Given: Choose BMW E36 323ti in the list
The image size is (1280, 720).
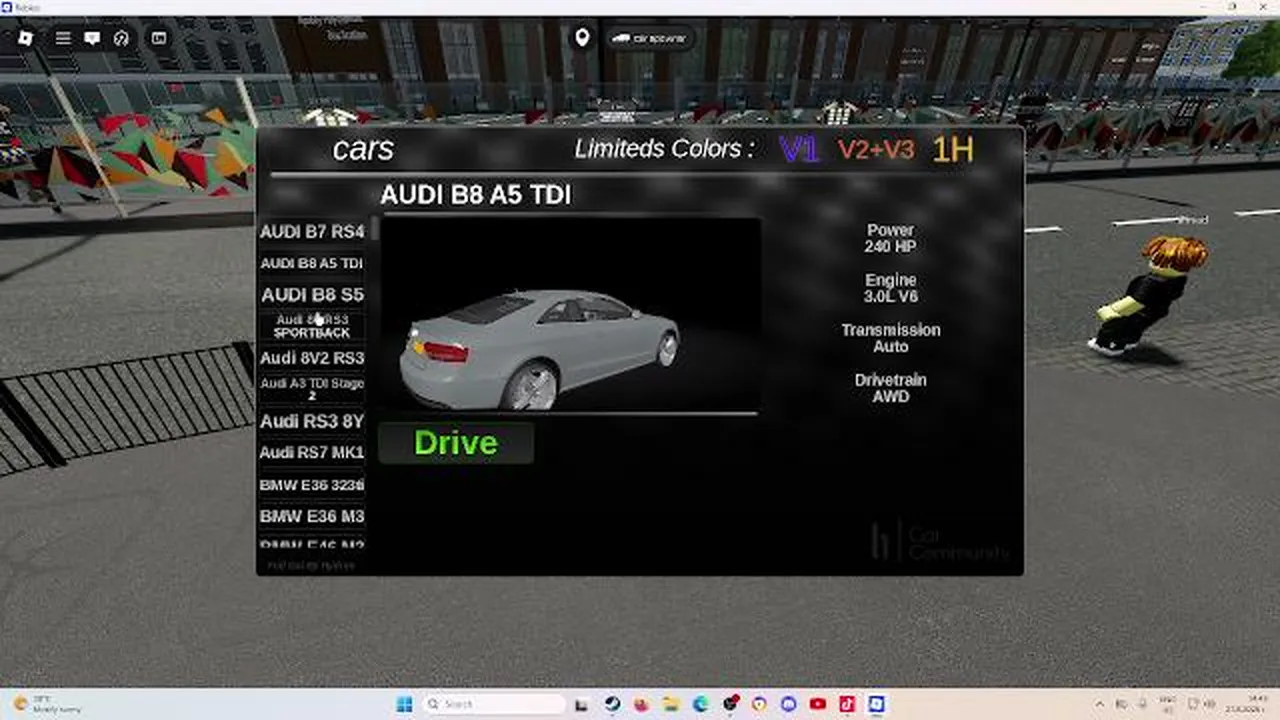Looking at the screenshot, I should tap(312, 485).
